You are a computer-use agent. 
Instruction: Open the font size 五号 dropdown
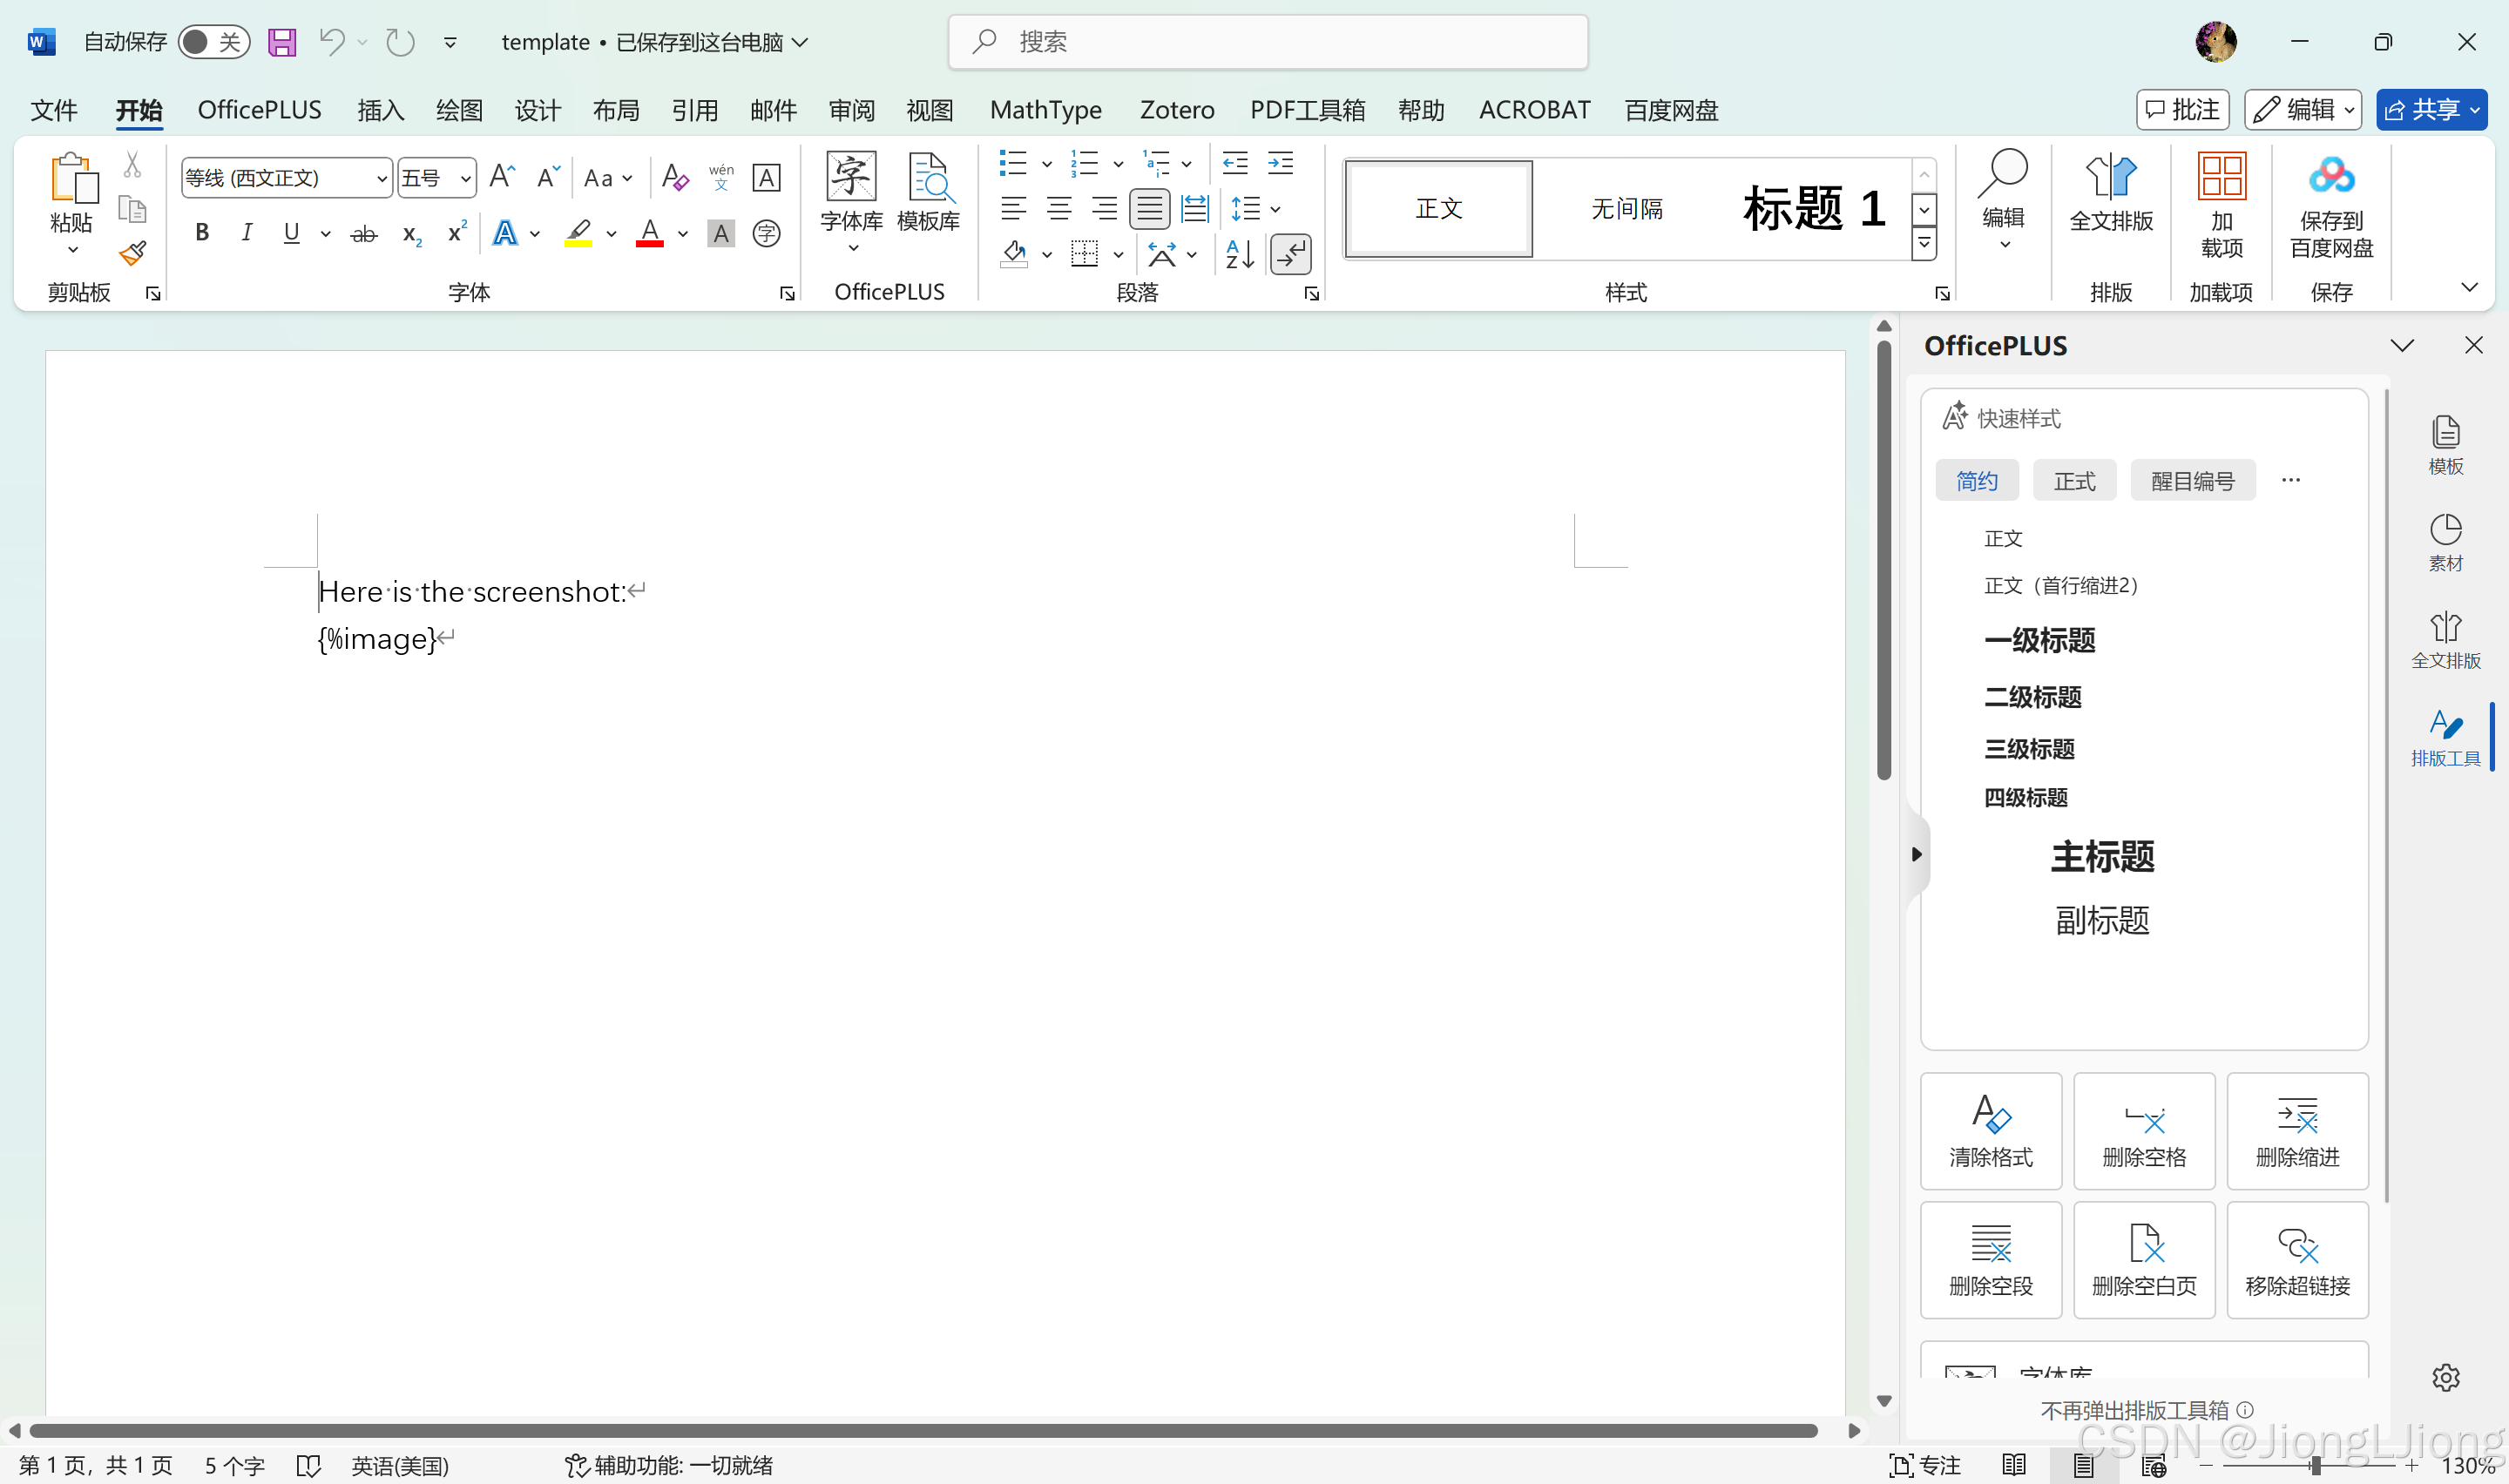pyautogui.click(x=465, y=178)
